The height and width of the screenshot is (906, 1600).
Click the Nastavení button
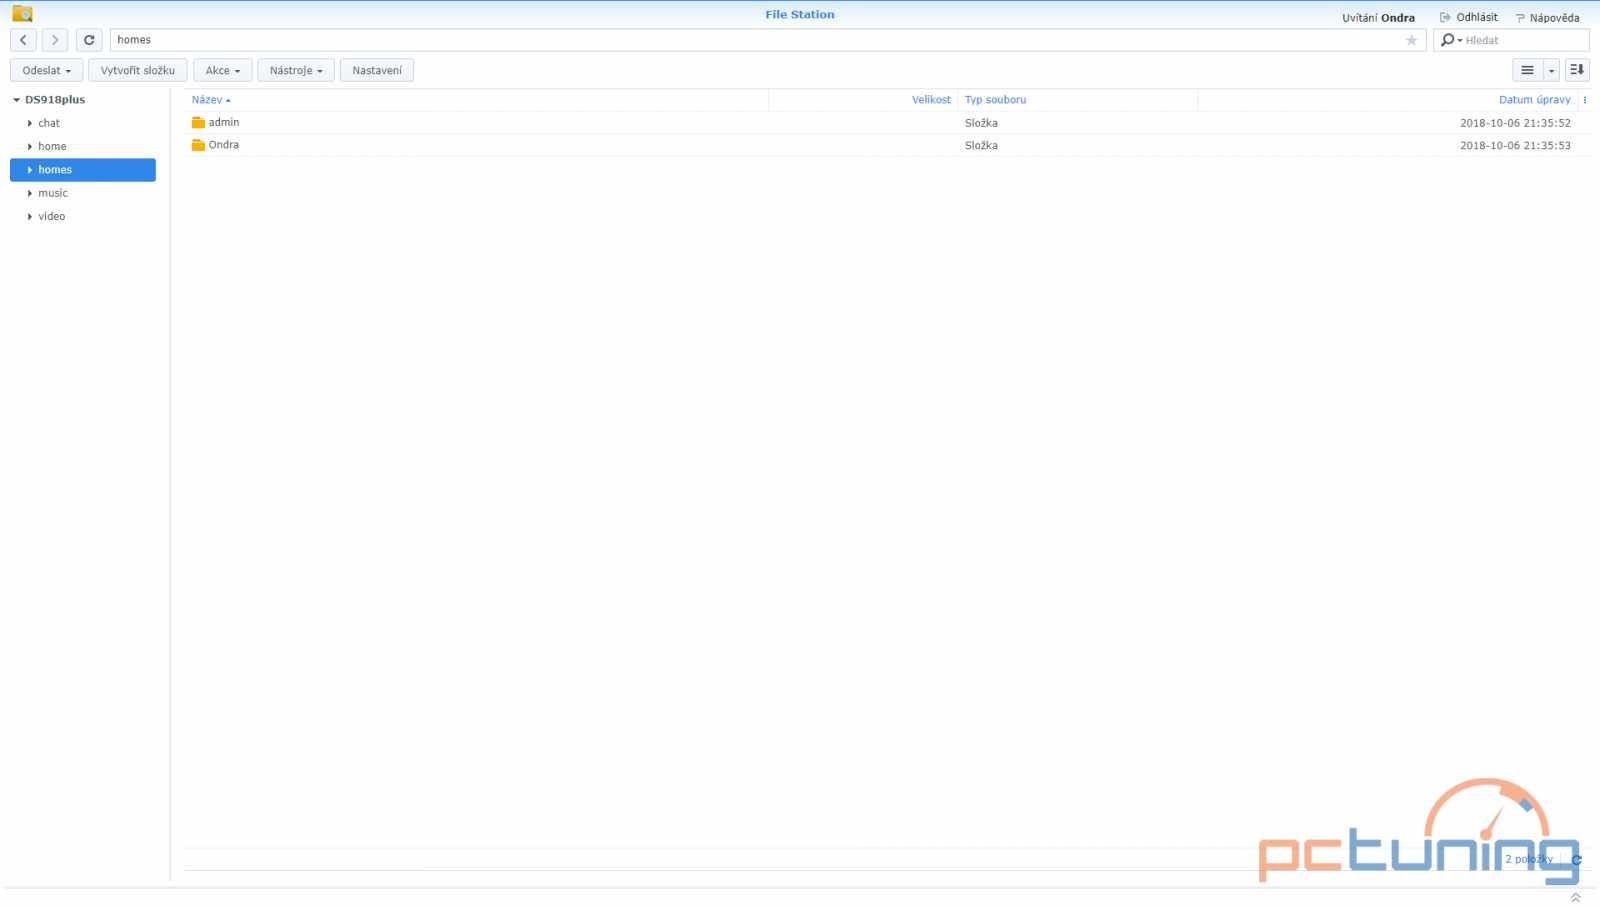coord(377,70)
